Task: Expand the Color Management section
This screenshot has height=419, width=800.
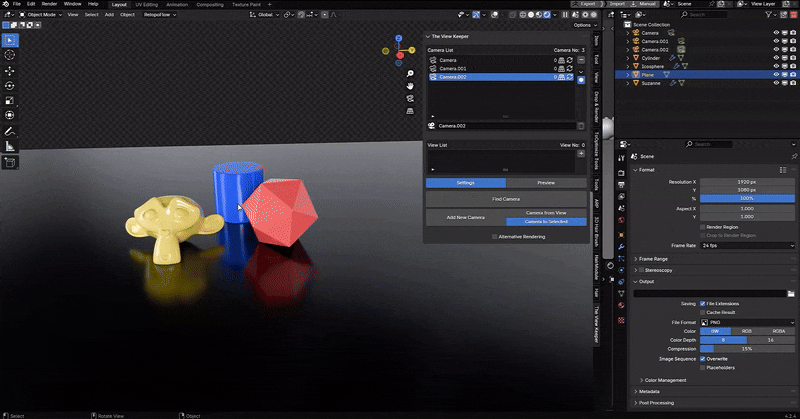Action: point(663,380)
